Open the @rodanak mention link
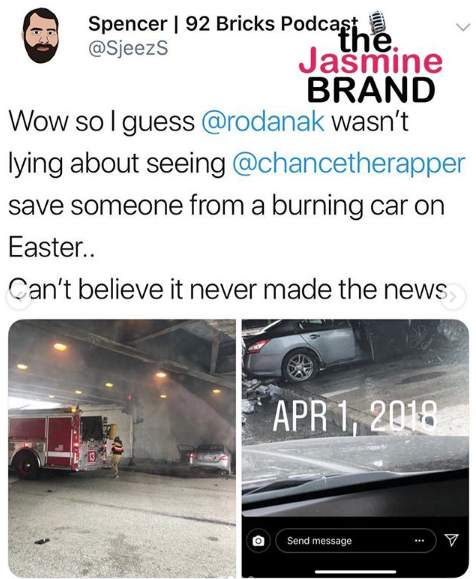The image size is (476, 579). click(263, 121)
